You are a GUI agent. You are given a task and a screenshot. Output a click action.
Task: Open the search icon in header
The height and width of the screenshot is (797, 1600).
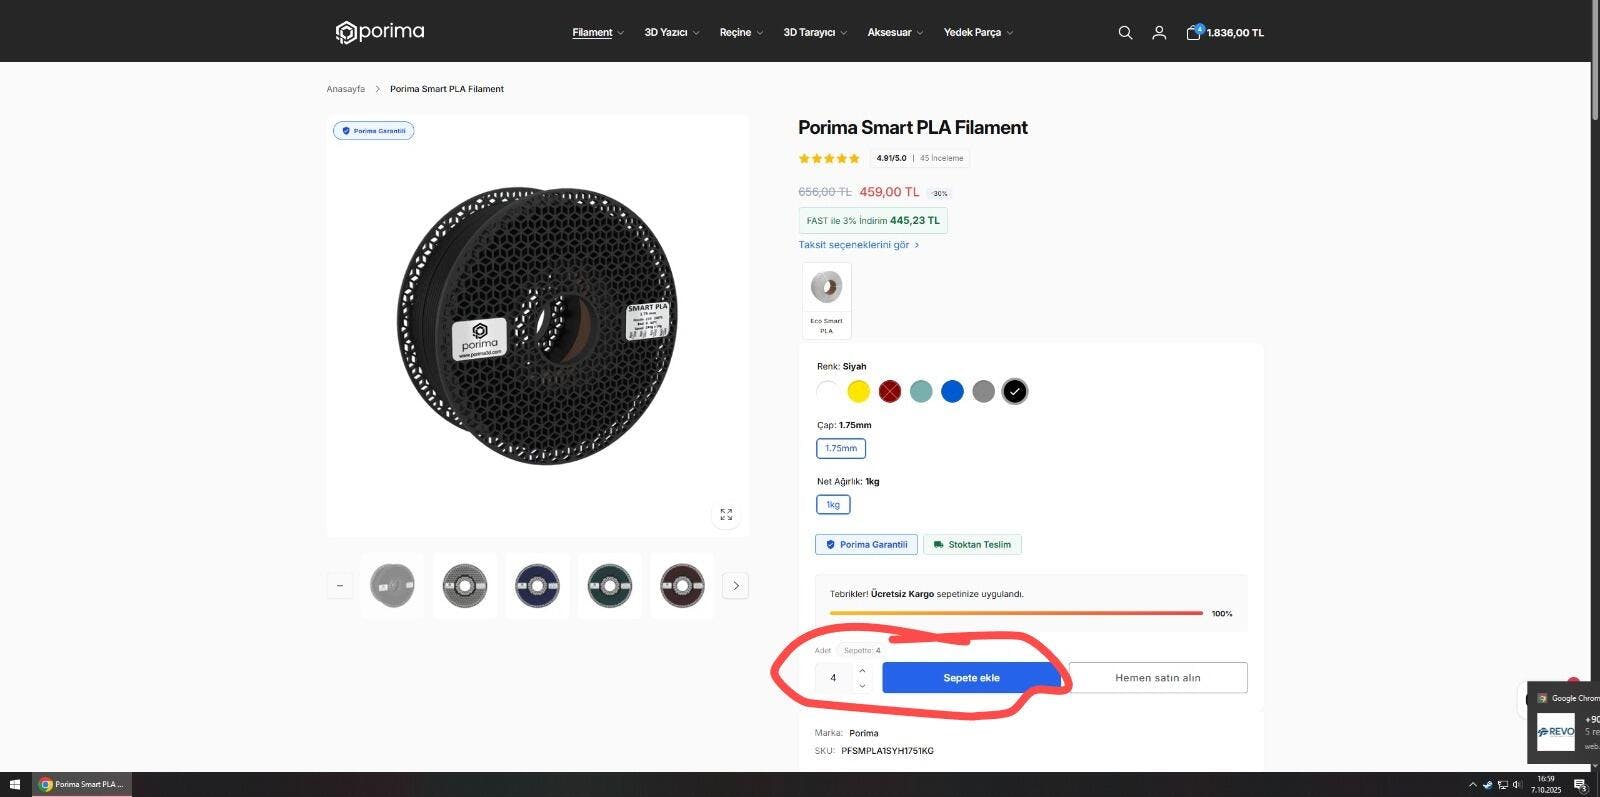click(1125, 33)
